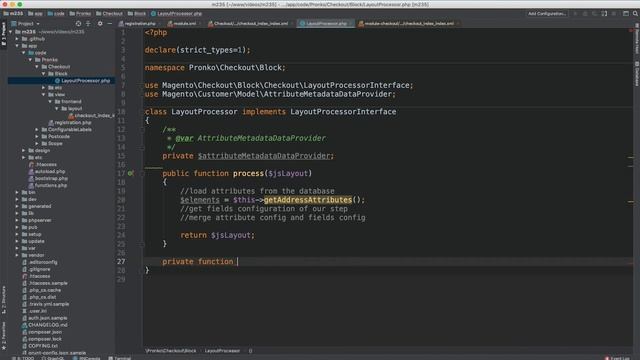Viewport: 640px width, 360px height.
Task: Open the Event Log in status bar
Action: [617, 358]
